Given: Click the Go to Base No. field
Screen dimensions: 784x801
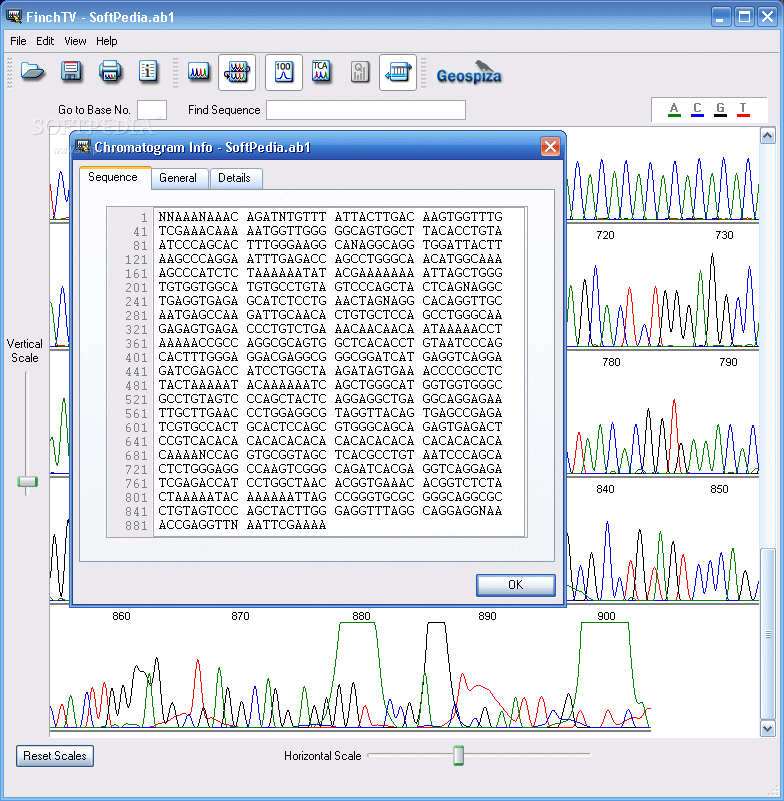Looking at the screenshot, I should tap(152, 110).
